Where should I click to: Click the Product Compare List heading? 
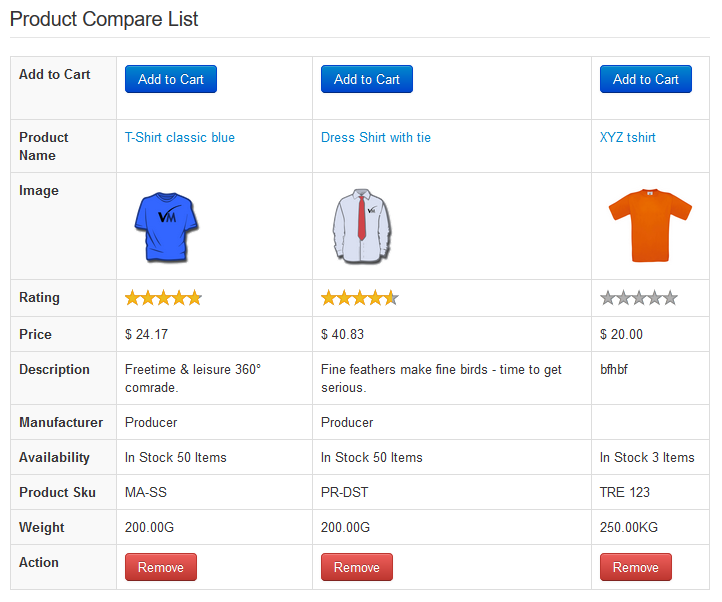pos(104,19)
